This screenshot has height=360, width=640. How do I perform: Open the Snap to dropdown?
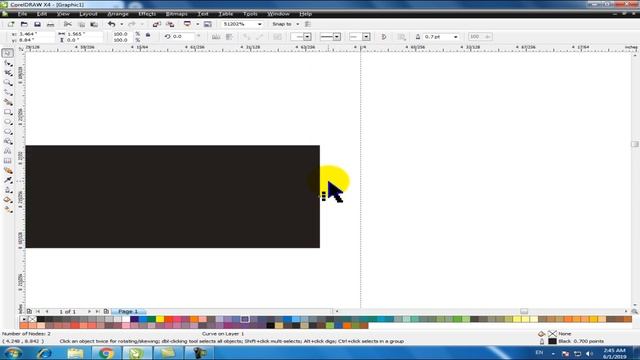point(297,24)
